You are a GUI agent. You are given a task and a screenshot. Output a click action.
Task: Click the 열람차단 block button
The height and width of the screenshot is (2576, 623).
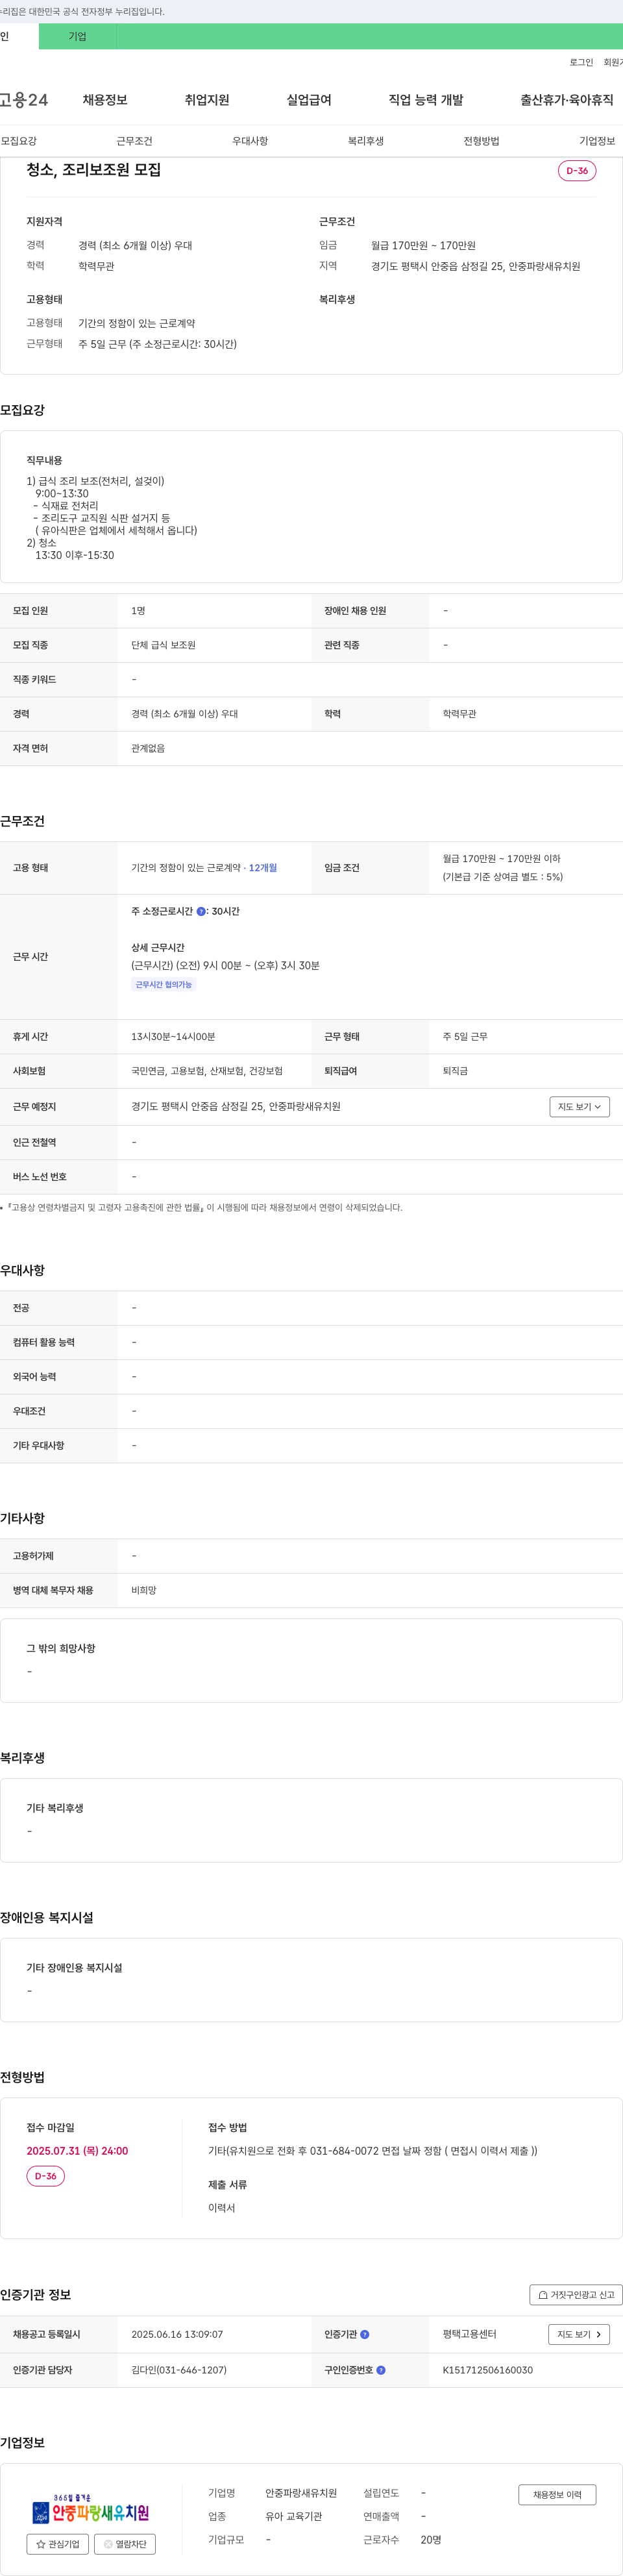[x=125, y=2544]
